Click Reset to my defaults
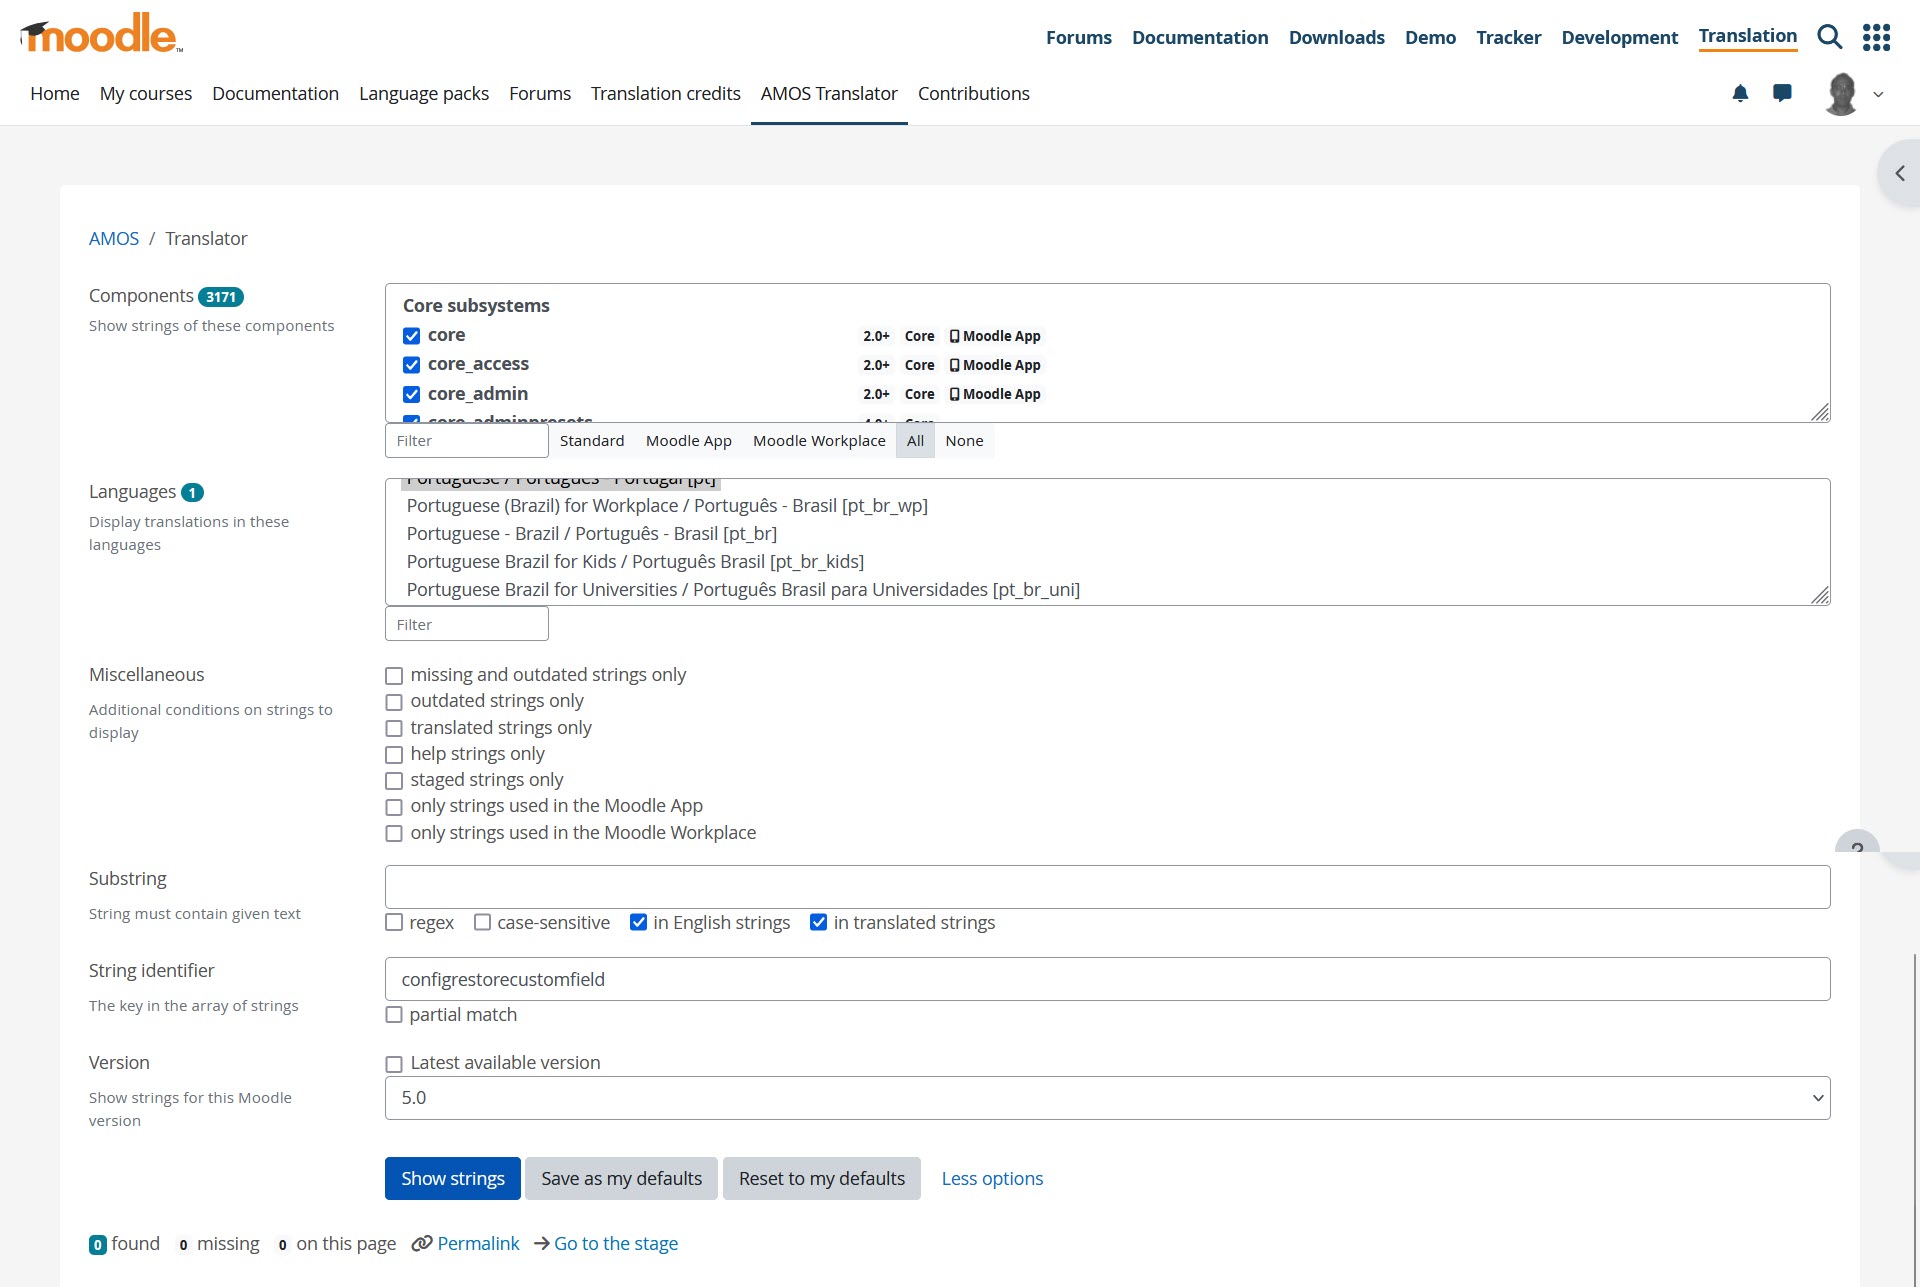 coord(822,1178)
